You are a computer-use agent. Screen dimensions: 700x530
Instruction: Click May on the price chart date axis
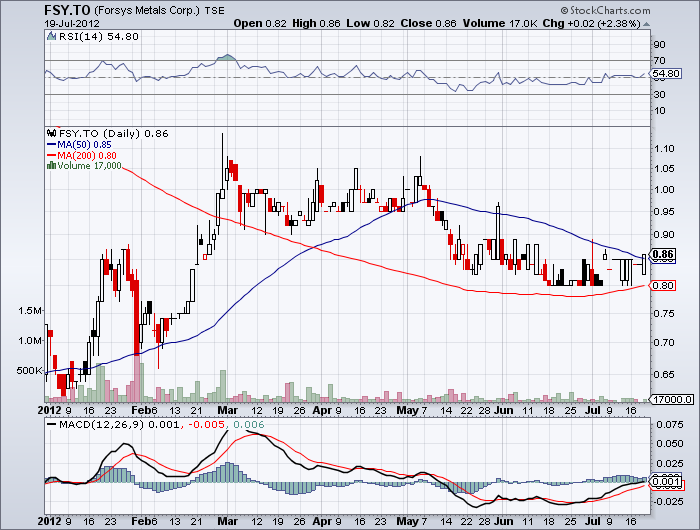pos(407,410)
